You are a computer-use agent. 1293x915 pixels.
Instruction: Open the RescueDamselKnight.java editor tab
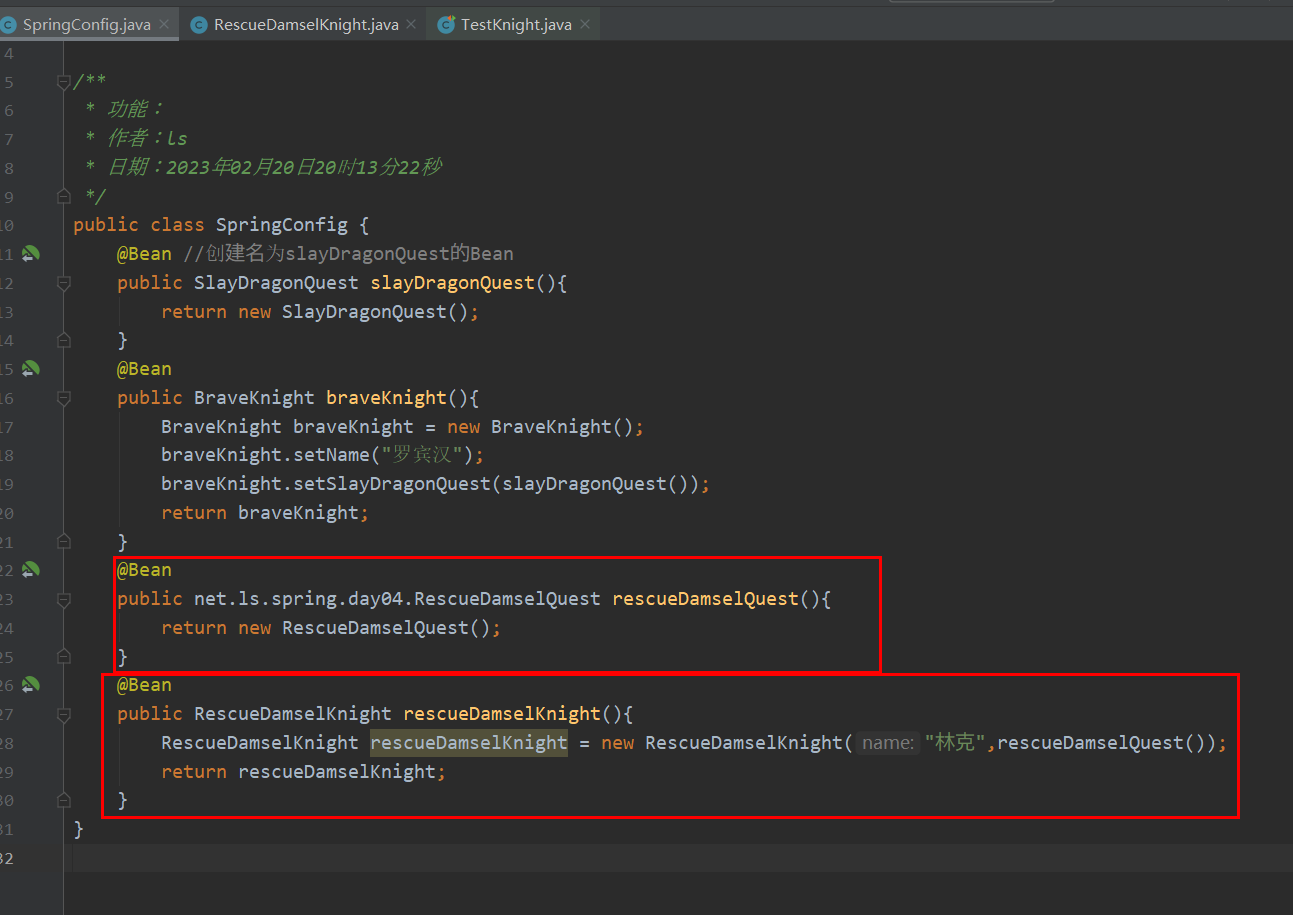(x=306, y=25)
